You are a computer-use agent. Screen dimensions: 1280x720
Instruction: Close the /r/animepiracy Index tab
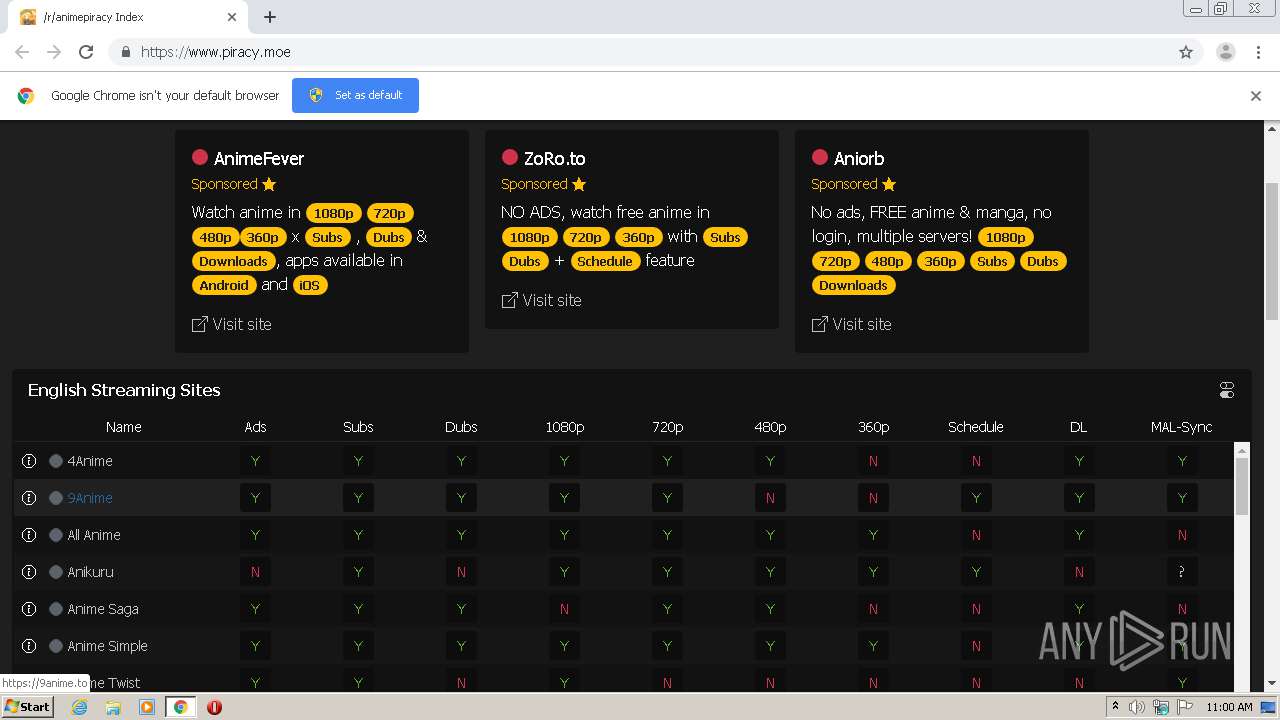(x=232, y=17)
